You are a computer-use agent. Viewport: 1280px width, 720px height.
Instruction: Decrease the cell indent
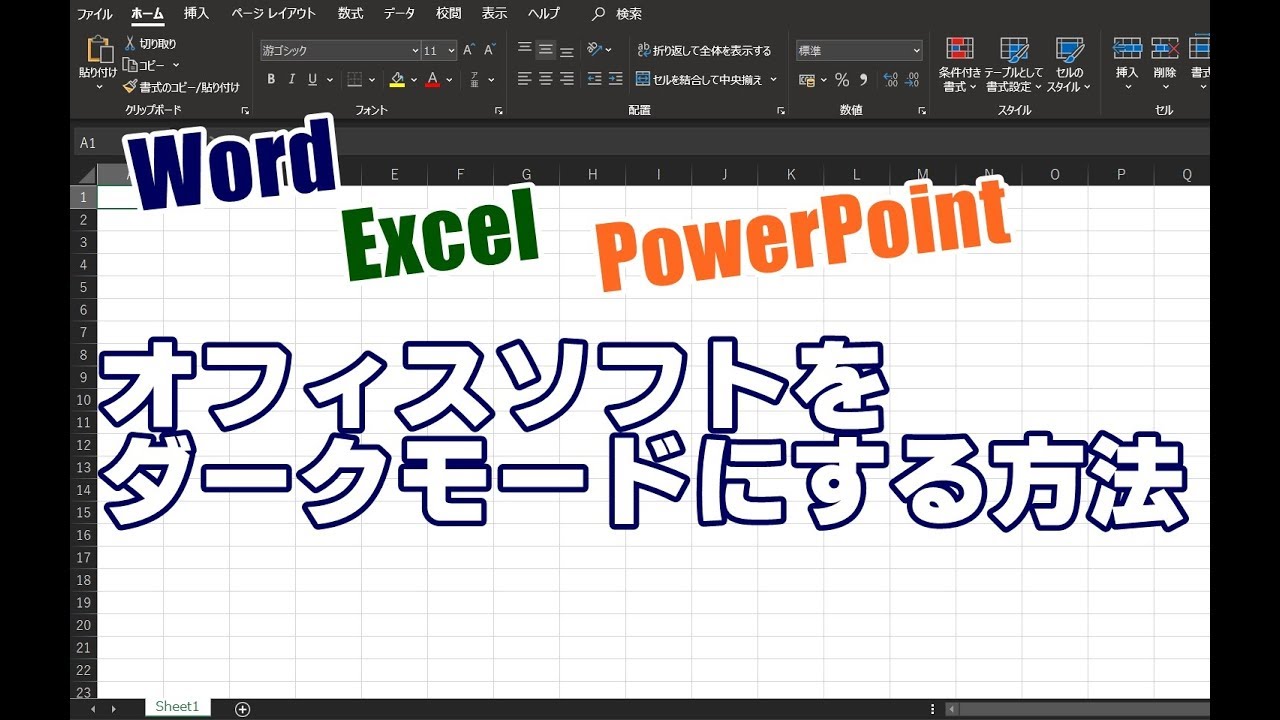pyautogui.click(x=594, y=79)
